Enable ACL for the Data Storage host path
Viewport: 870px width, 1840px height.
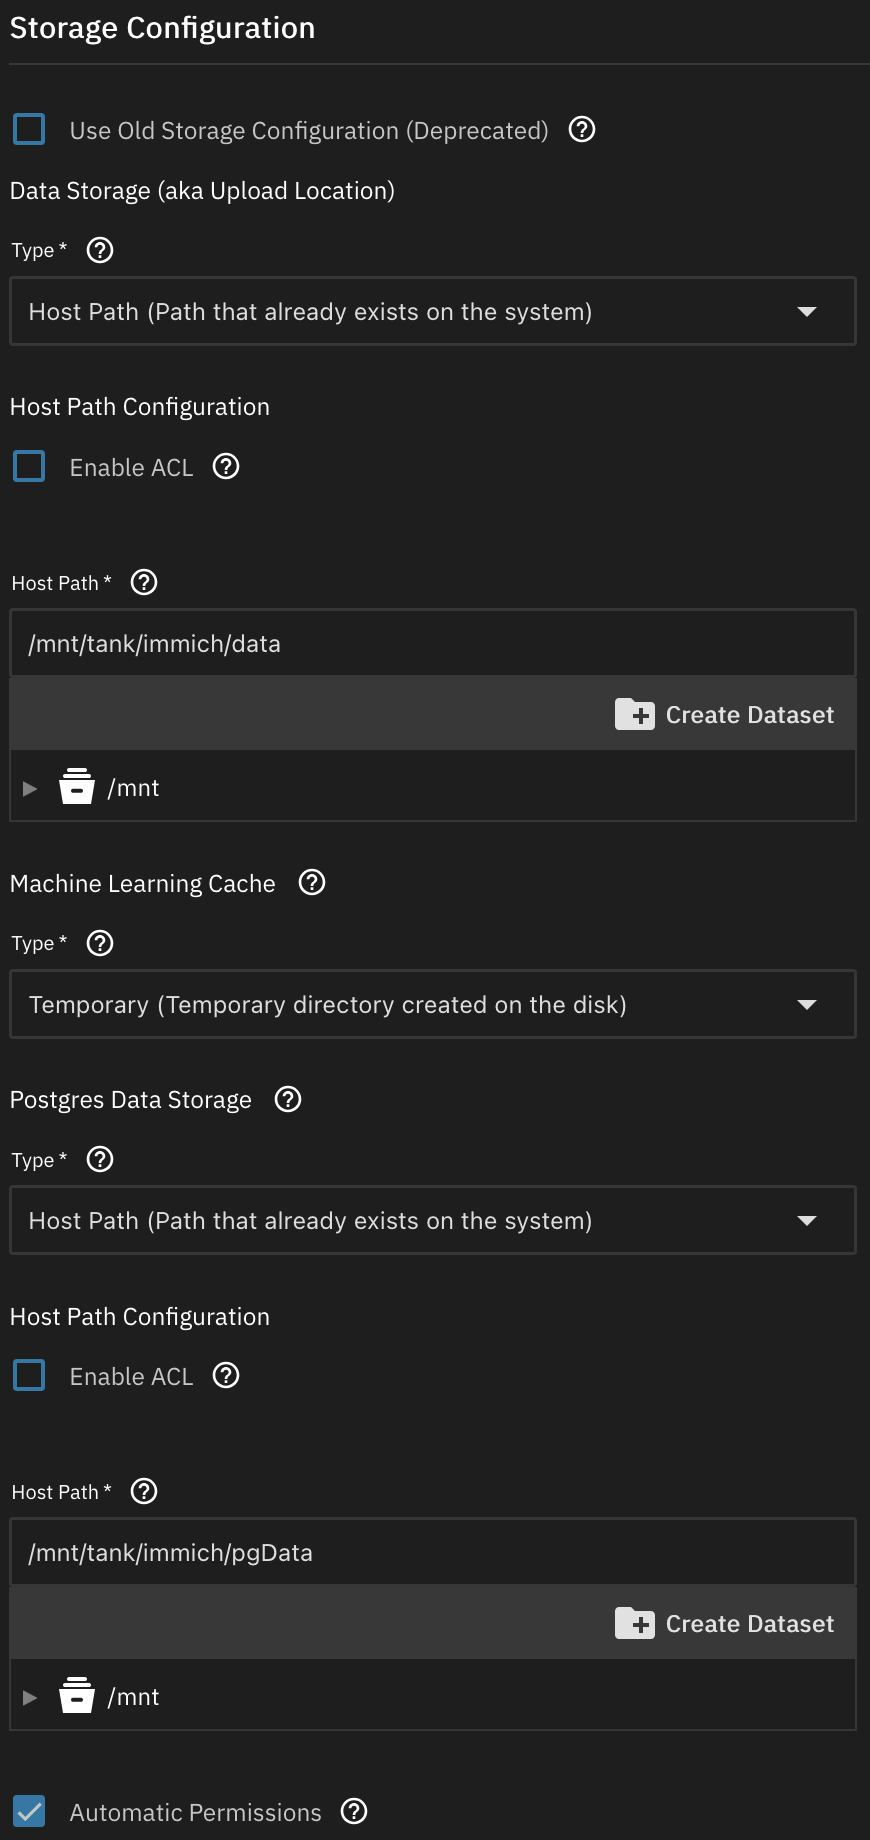click(x=29, y=466)
